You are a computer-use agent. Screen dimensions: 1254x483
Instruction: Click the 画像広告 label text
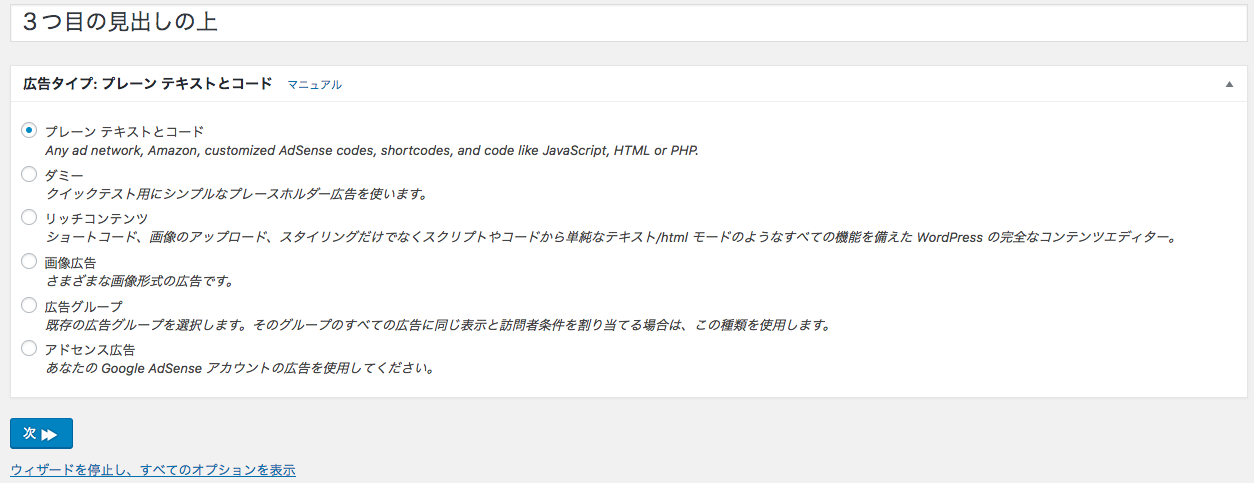[71, 262]
